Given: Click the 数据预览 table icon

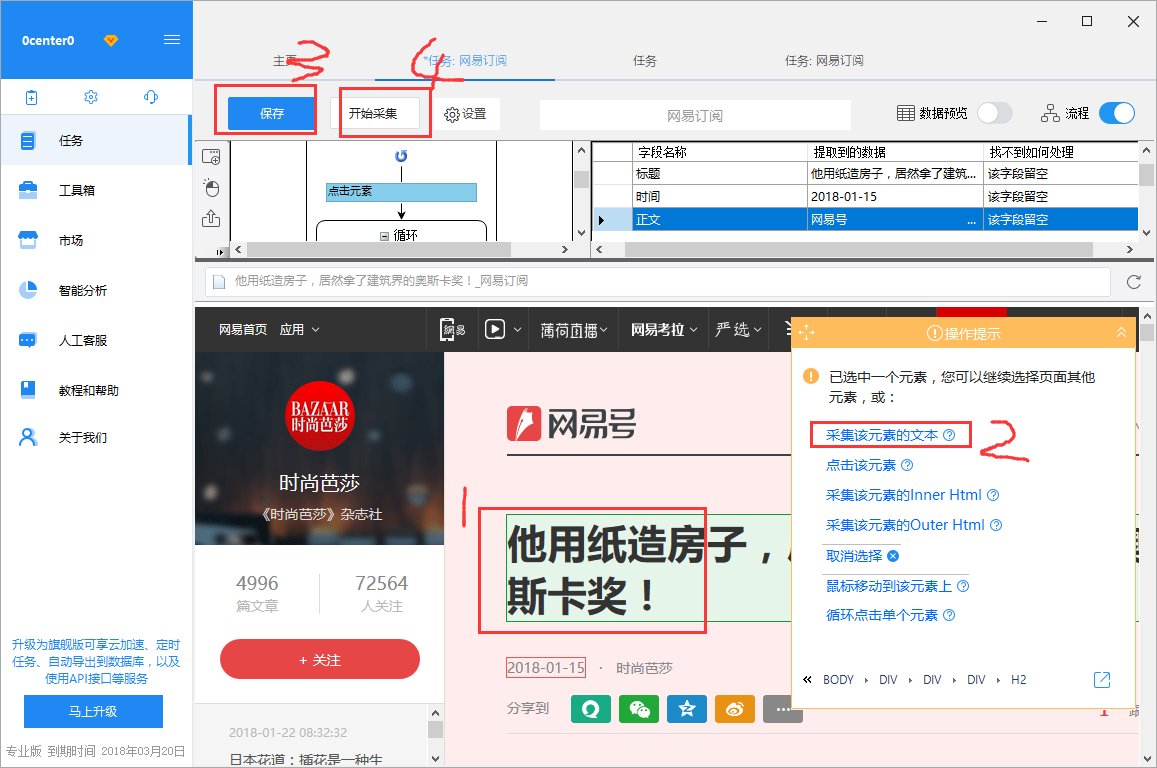Looking at the screenshot, I should [905, 113].
